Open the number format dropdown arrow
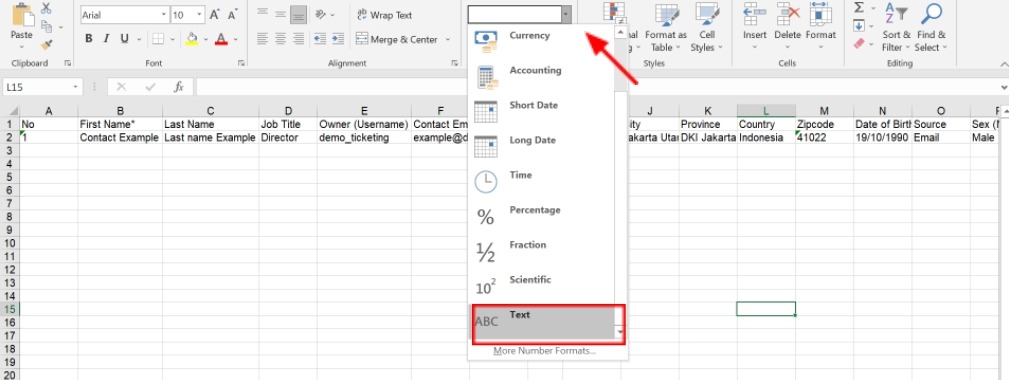 pos(566,14)
